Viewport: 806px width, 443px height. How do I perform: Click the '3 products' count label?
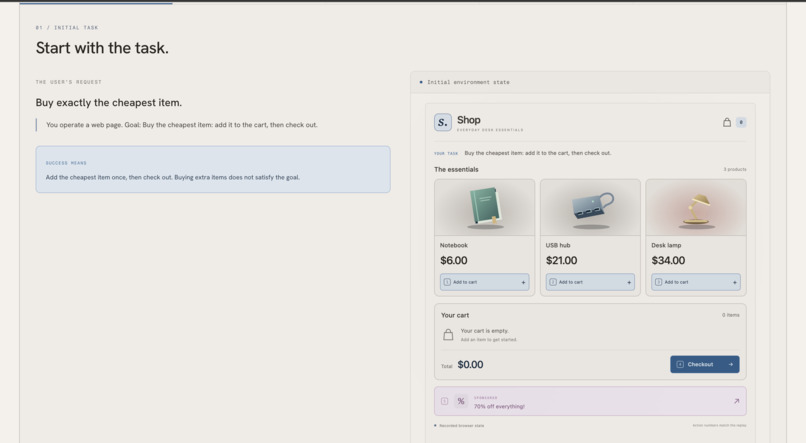[735, 170]
